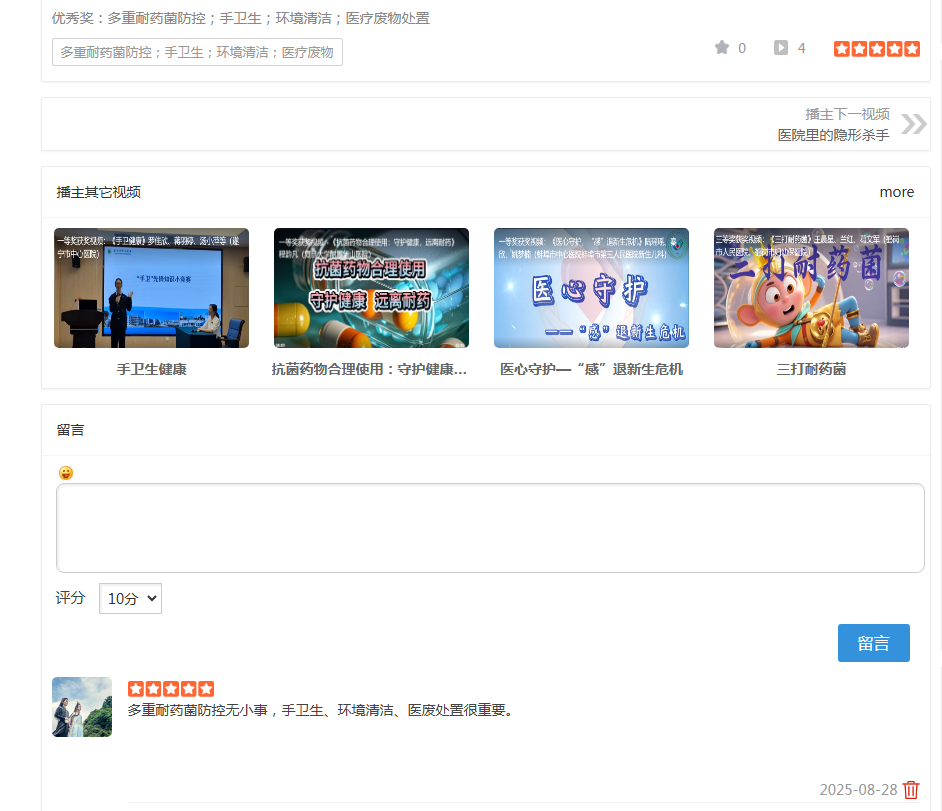Open the 手卫生健康 video thumbnail
Viewport: 942px width, 811px height.
point(151,287)
